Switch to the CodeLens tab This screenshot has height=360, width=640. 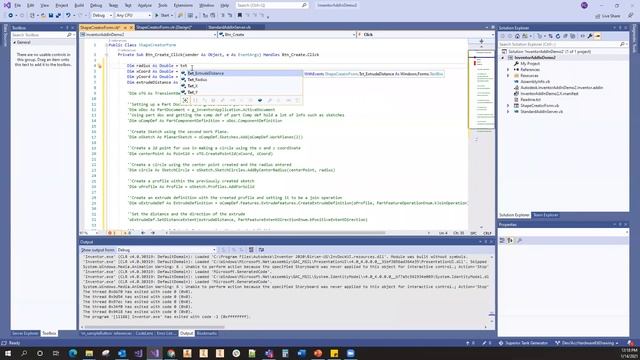click(x=144, y=333)
